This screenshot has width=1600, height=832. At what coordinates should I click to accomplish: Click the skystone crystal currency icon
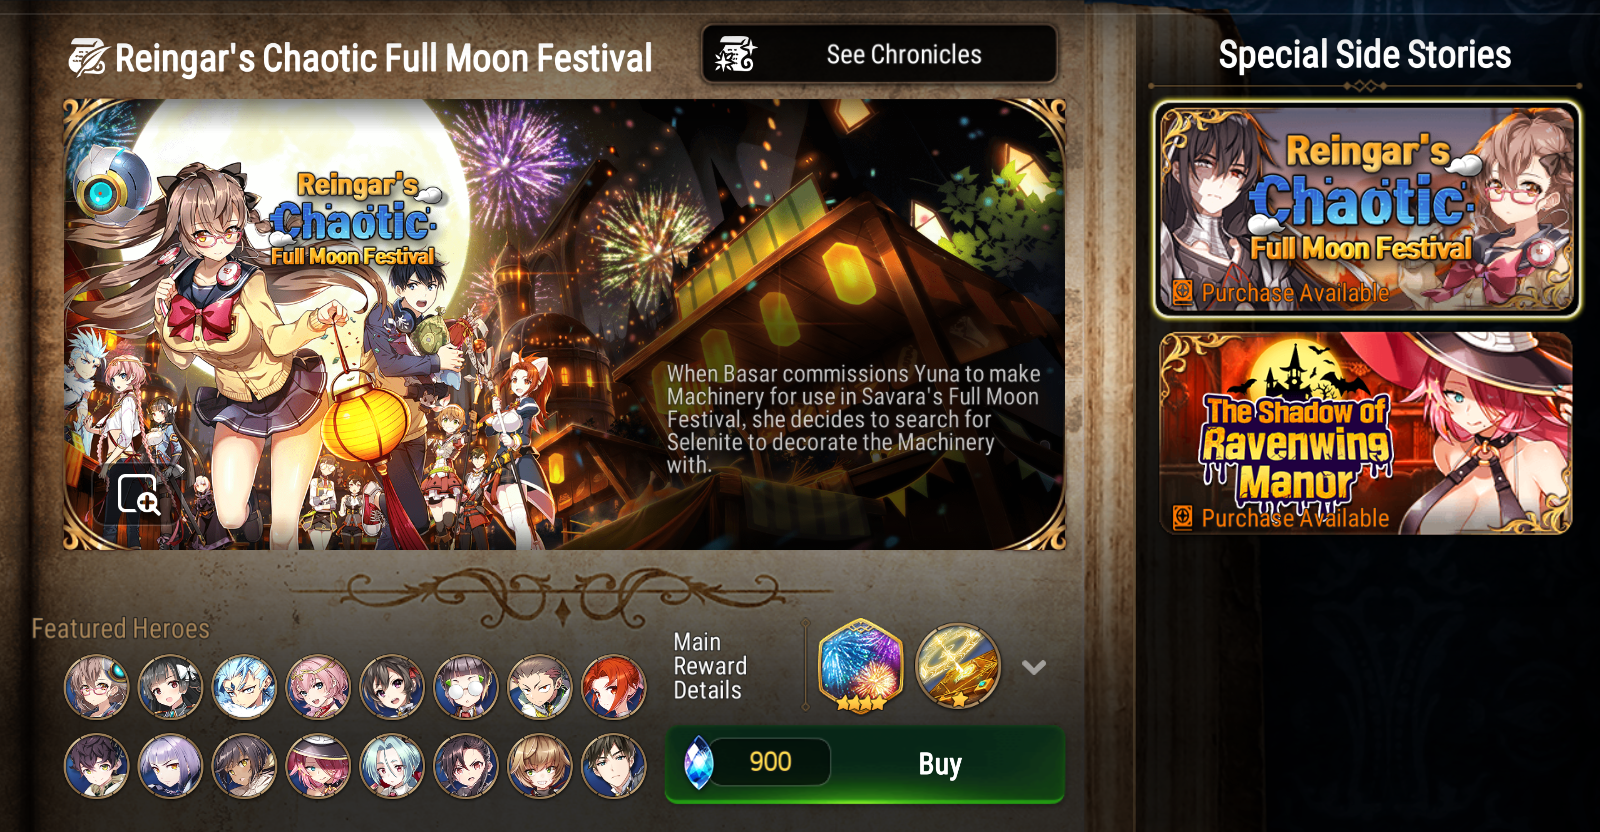tap(698, 763)
